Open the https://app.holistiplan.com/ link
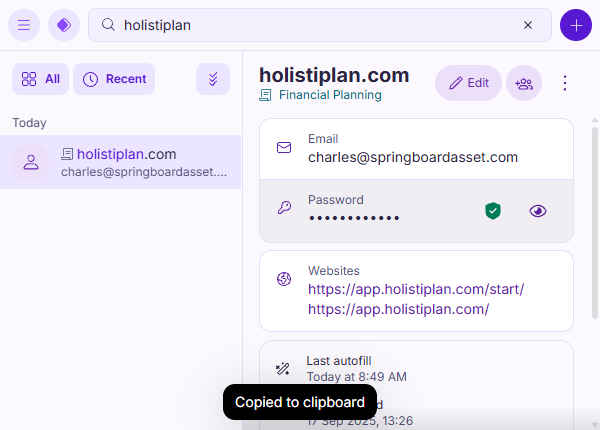The height and width of the screenshot is (430, 600). (x=398, y=309)
